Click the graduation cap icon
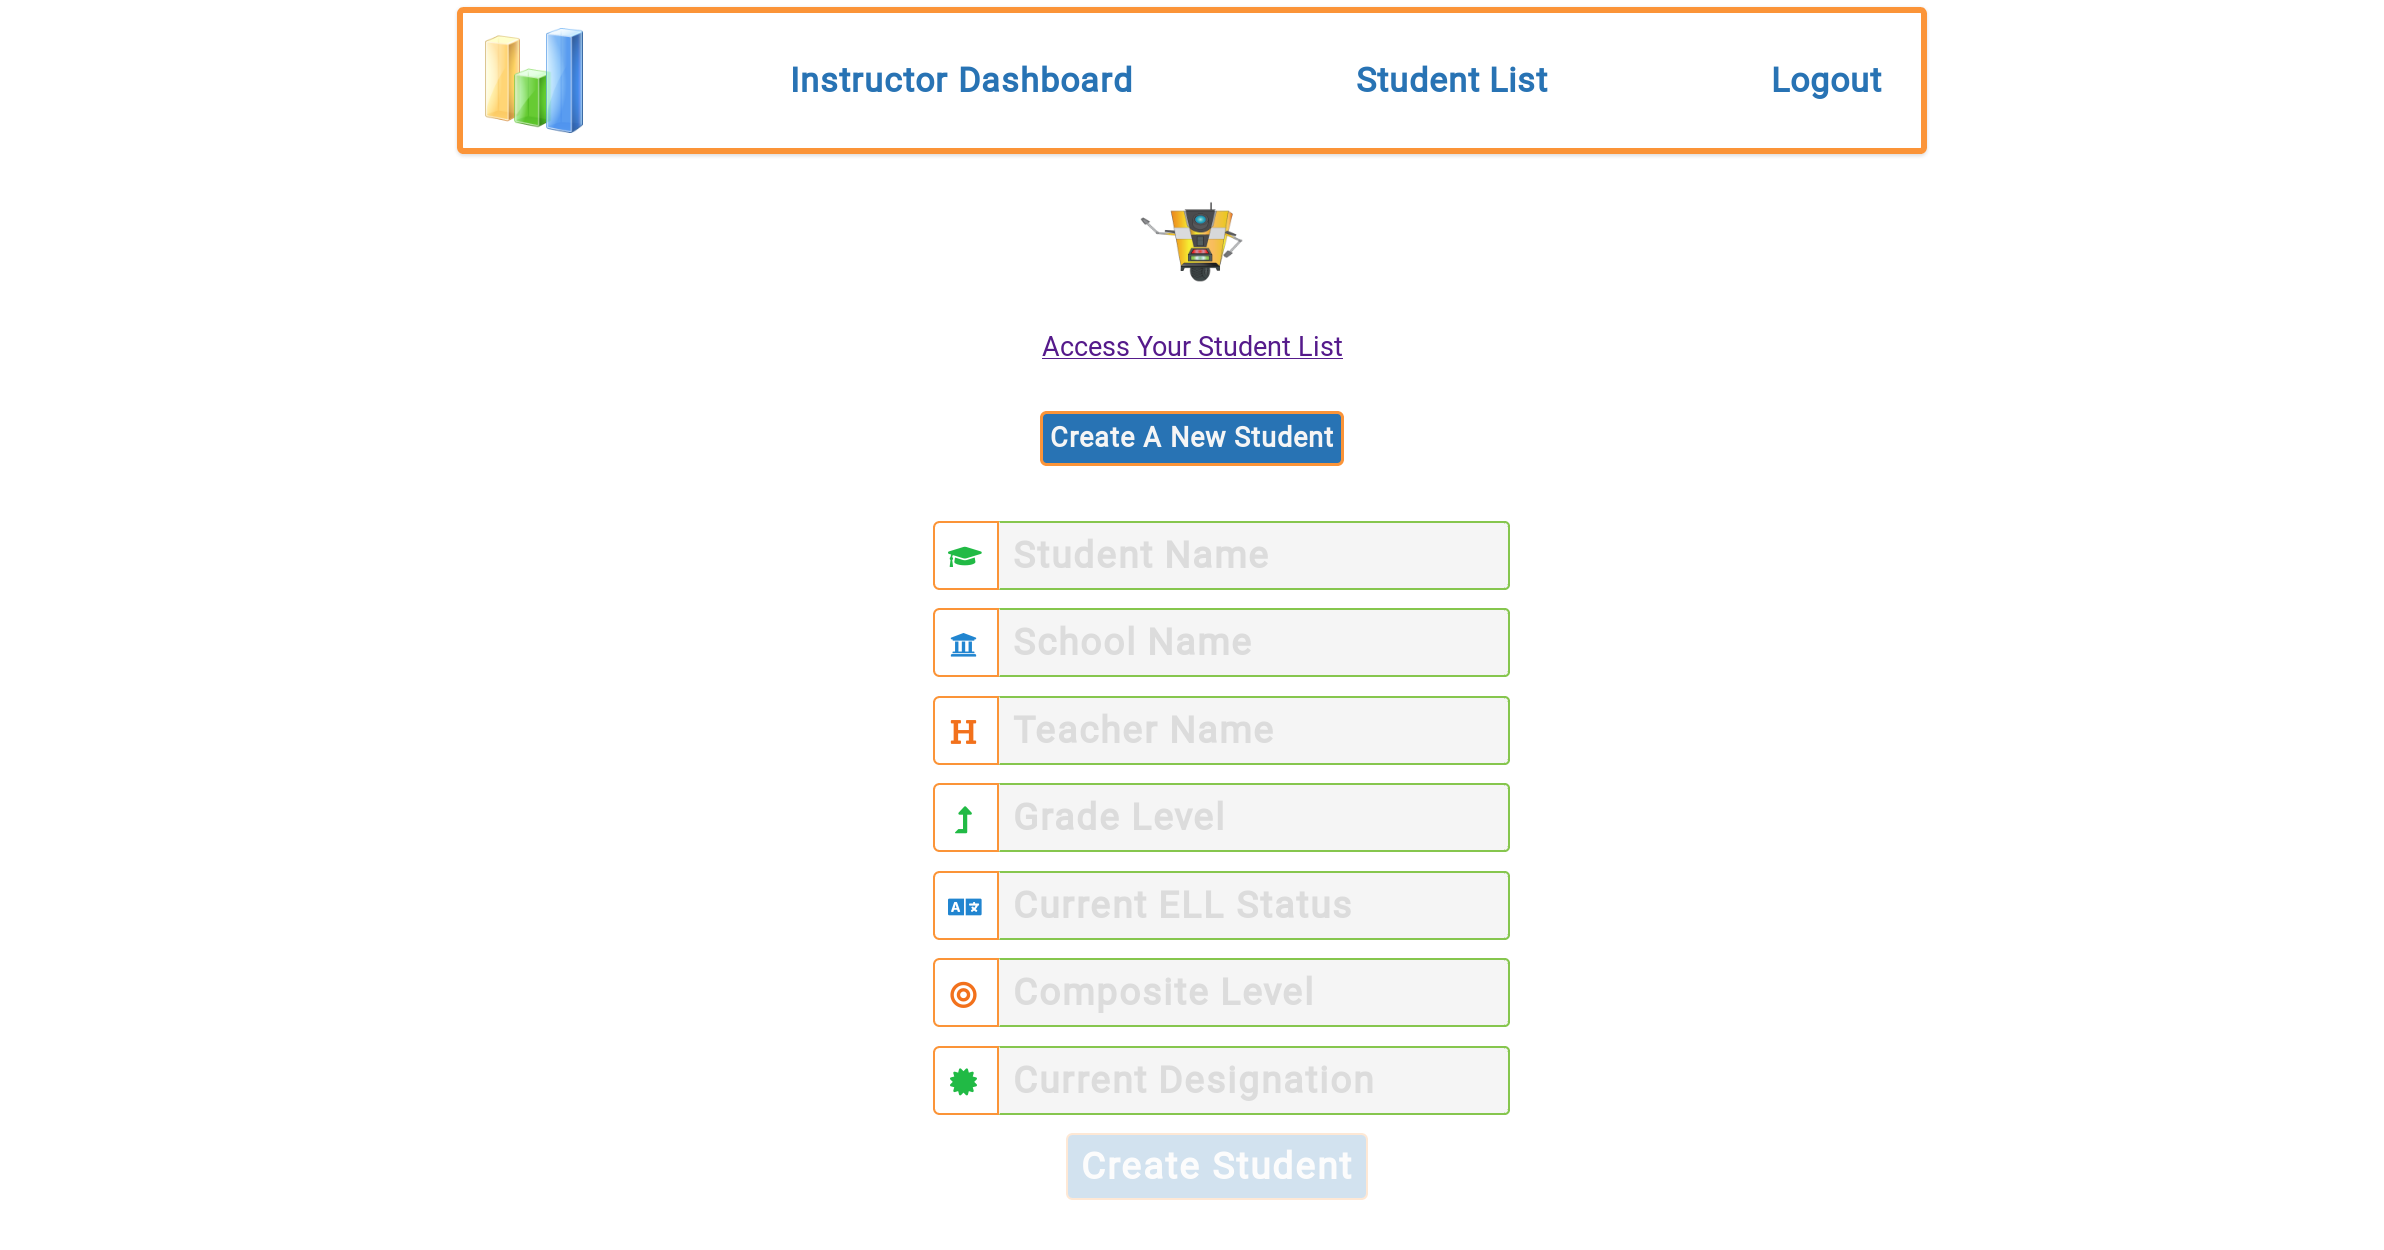This screenshot has height=1250, width=2384. pyautogui.click(x=965, y=556)
